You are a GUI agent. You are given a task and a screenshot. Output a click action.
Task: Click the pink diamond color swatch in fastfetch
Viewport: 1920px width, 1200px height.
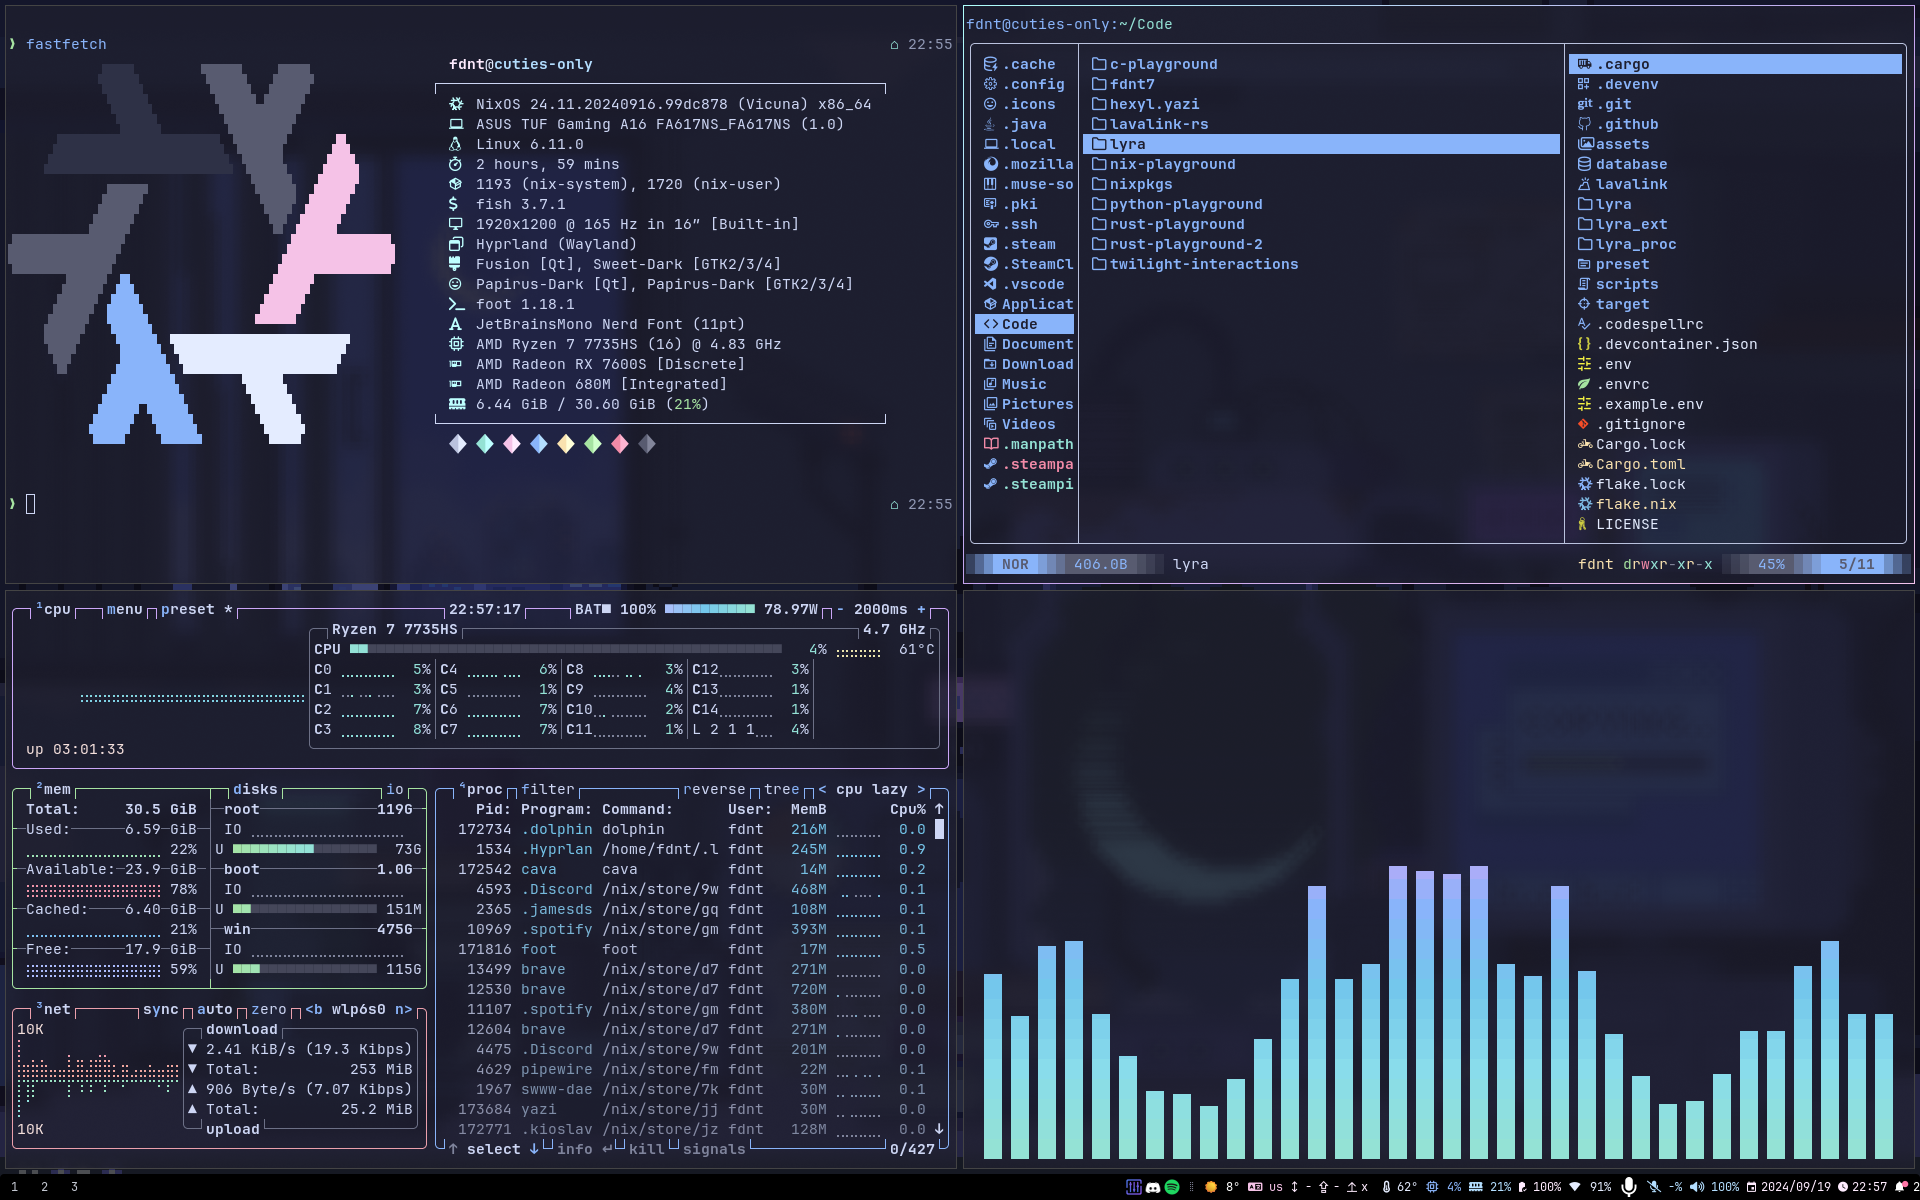[x=512, y=443]
